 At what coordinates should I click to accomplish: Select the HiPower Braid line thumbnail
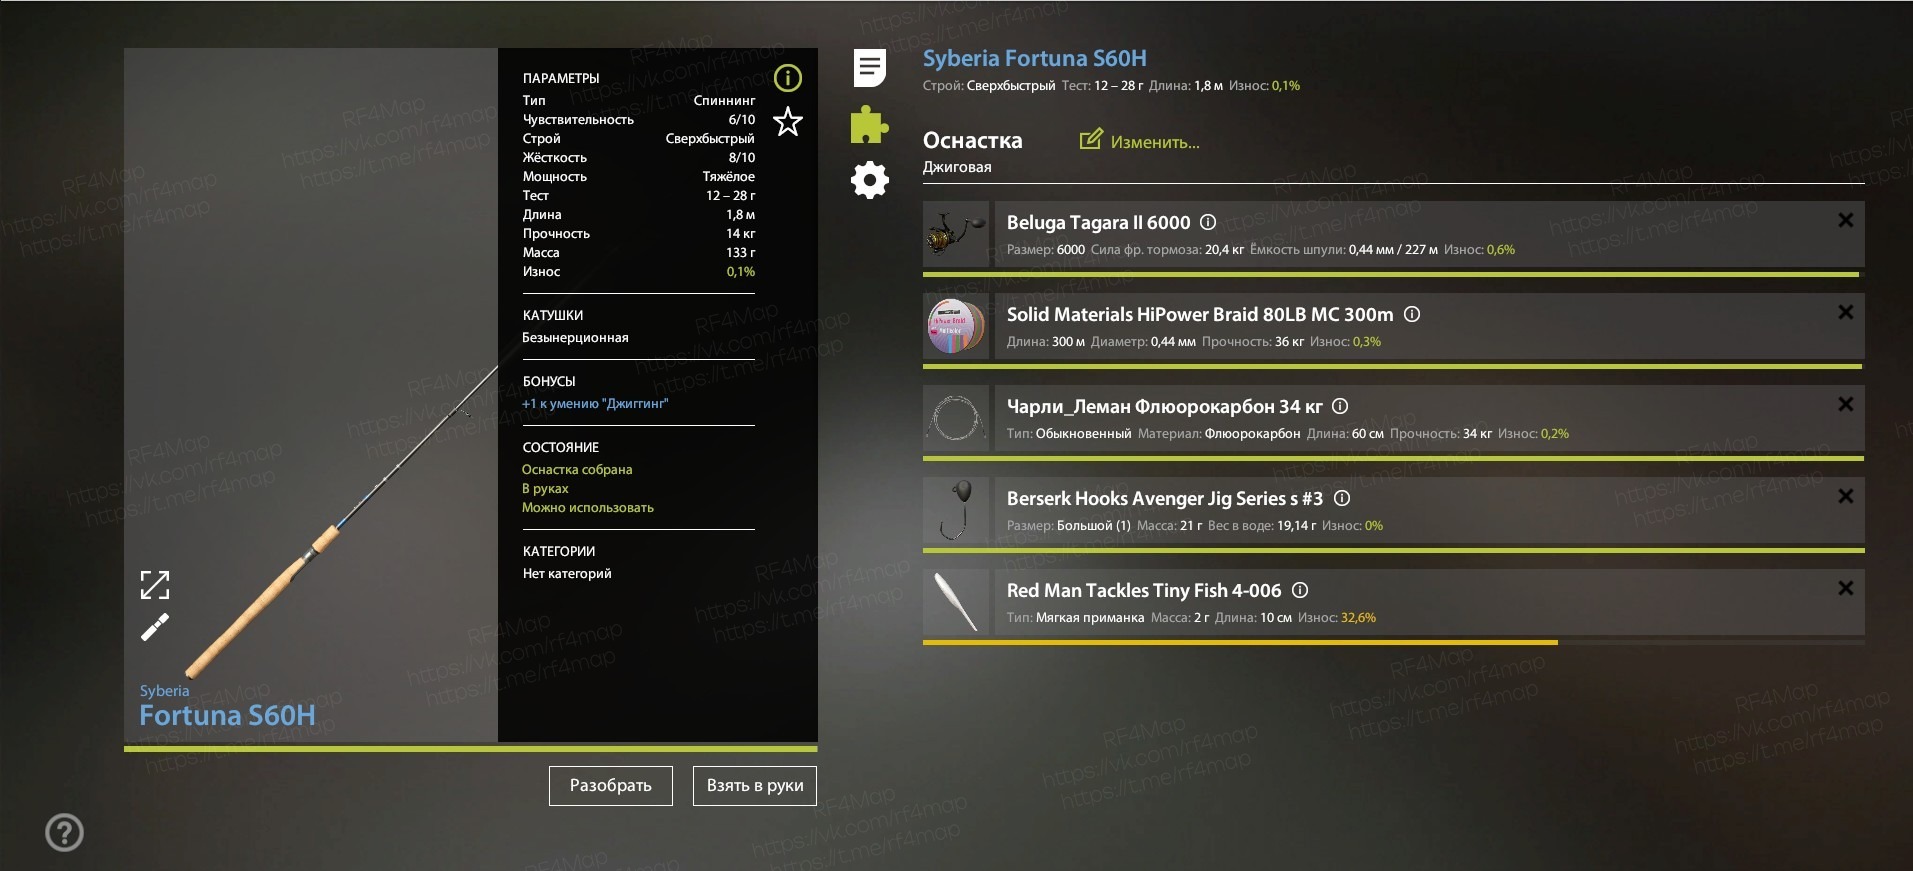click(956, 326)
